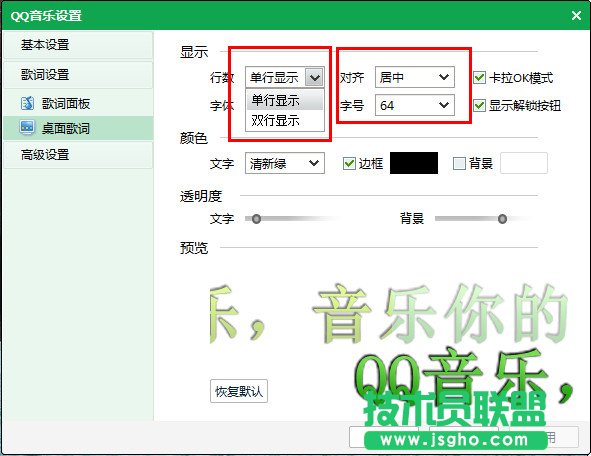Collapse the 行数 dropdown arrow
The width and height of the screenshot is (591, 456).
click(x=314, y=78)
